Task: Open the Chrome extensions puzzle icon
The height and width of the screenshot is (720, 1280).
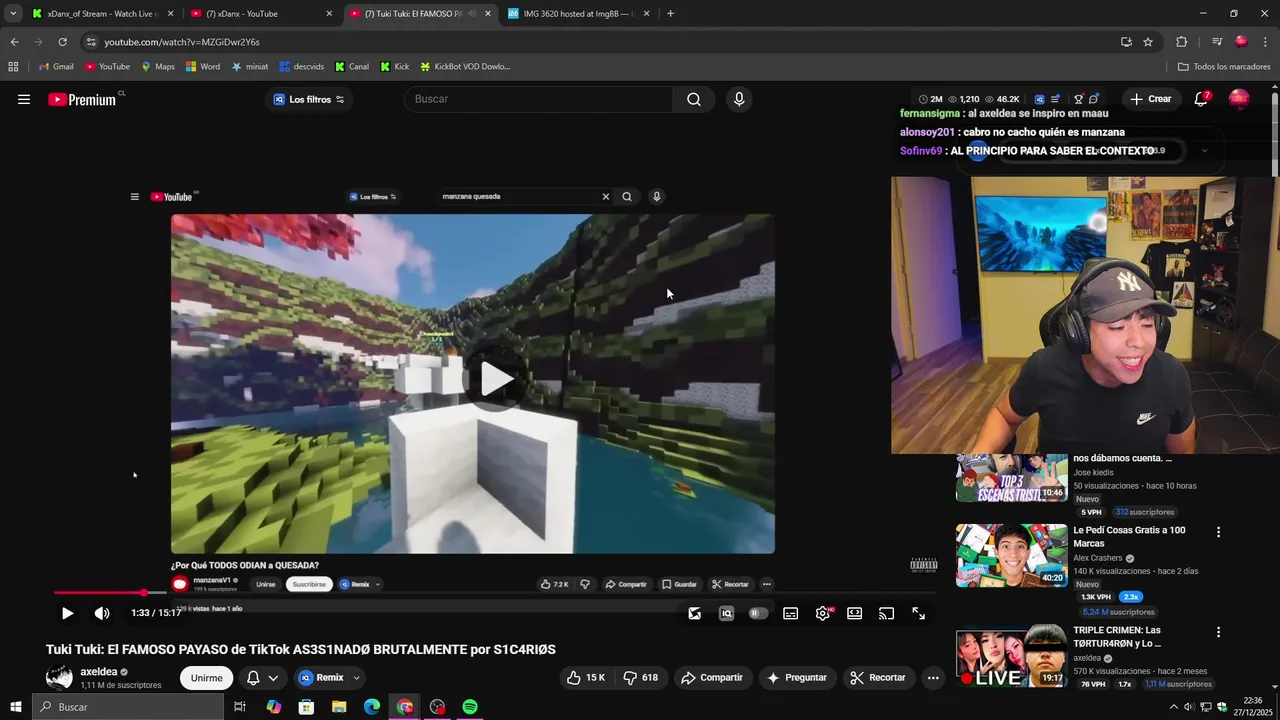Action: (1181, 42)
